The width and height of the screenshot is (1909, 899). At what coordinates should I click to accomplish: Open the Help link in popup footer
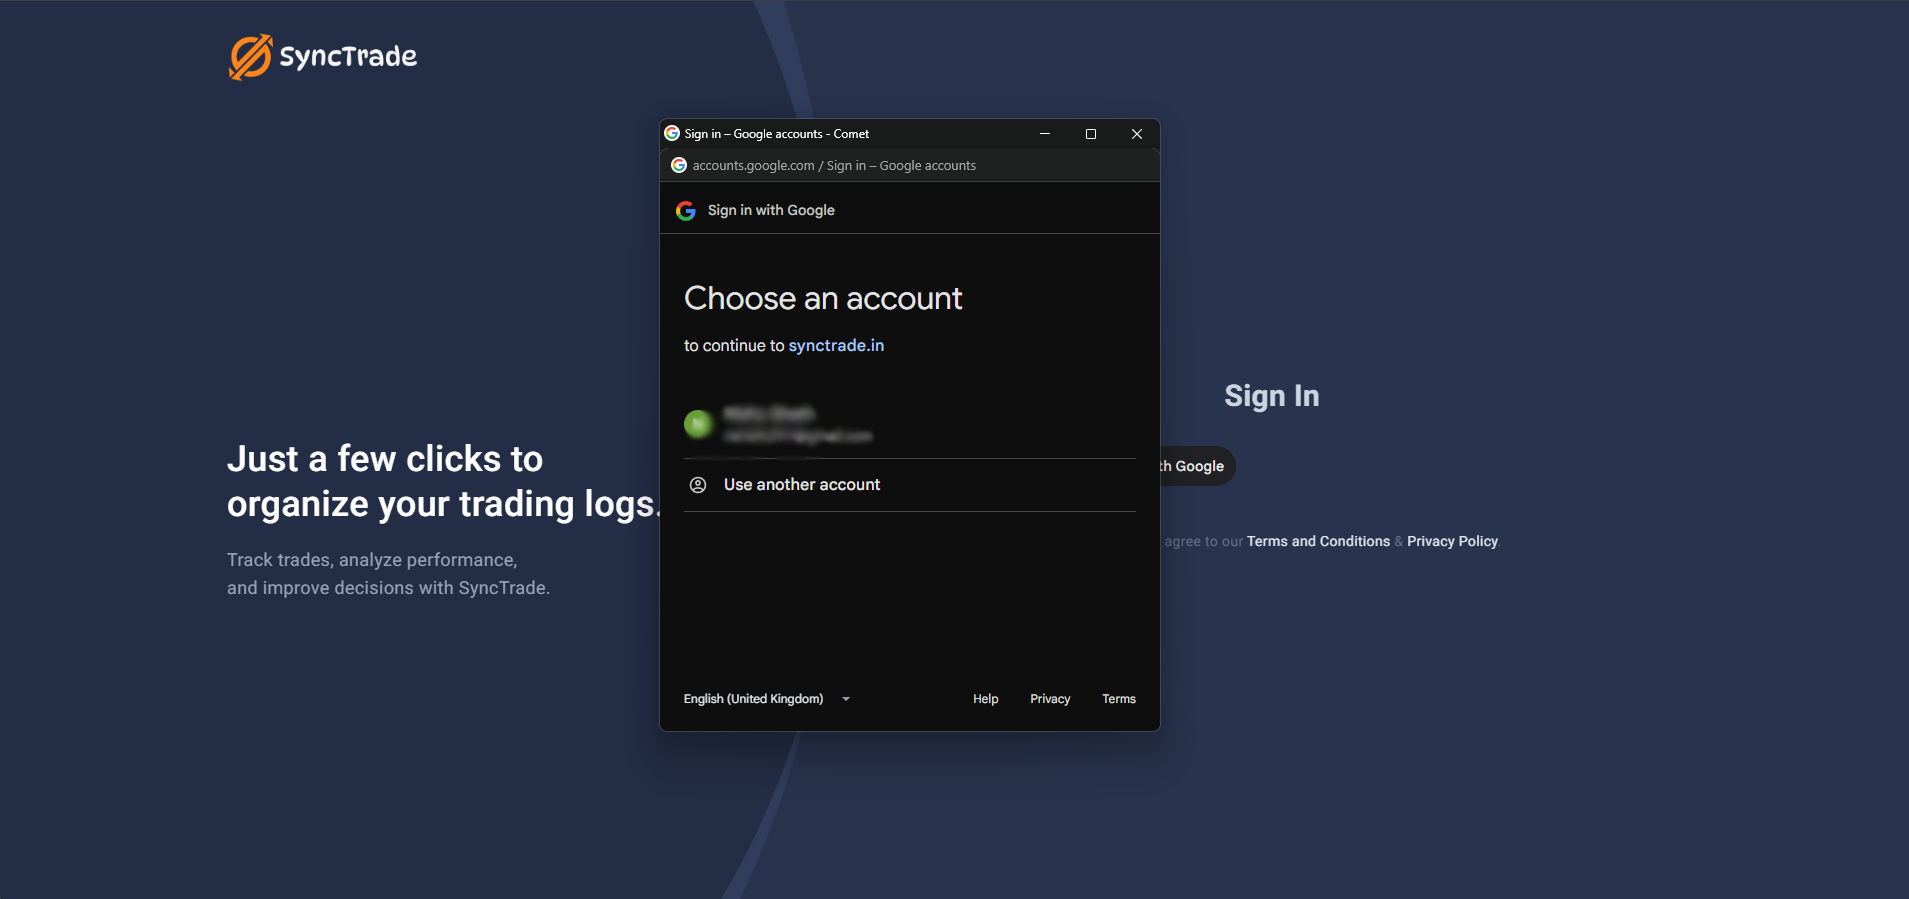pyautogui.click(x=985, y=699)
